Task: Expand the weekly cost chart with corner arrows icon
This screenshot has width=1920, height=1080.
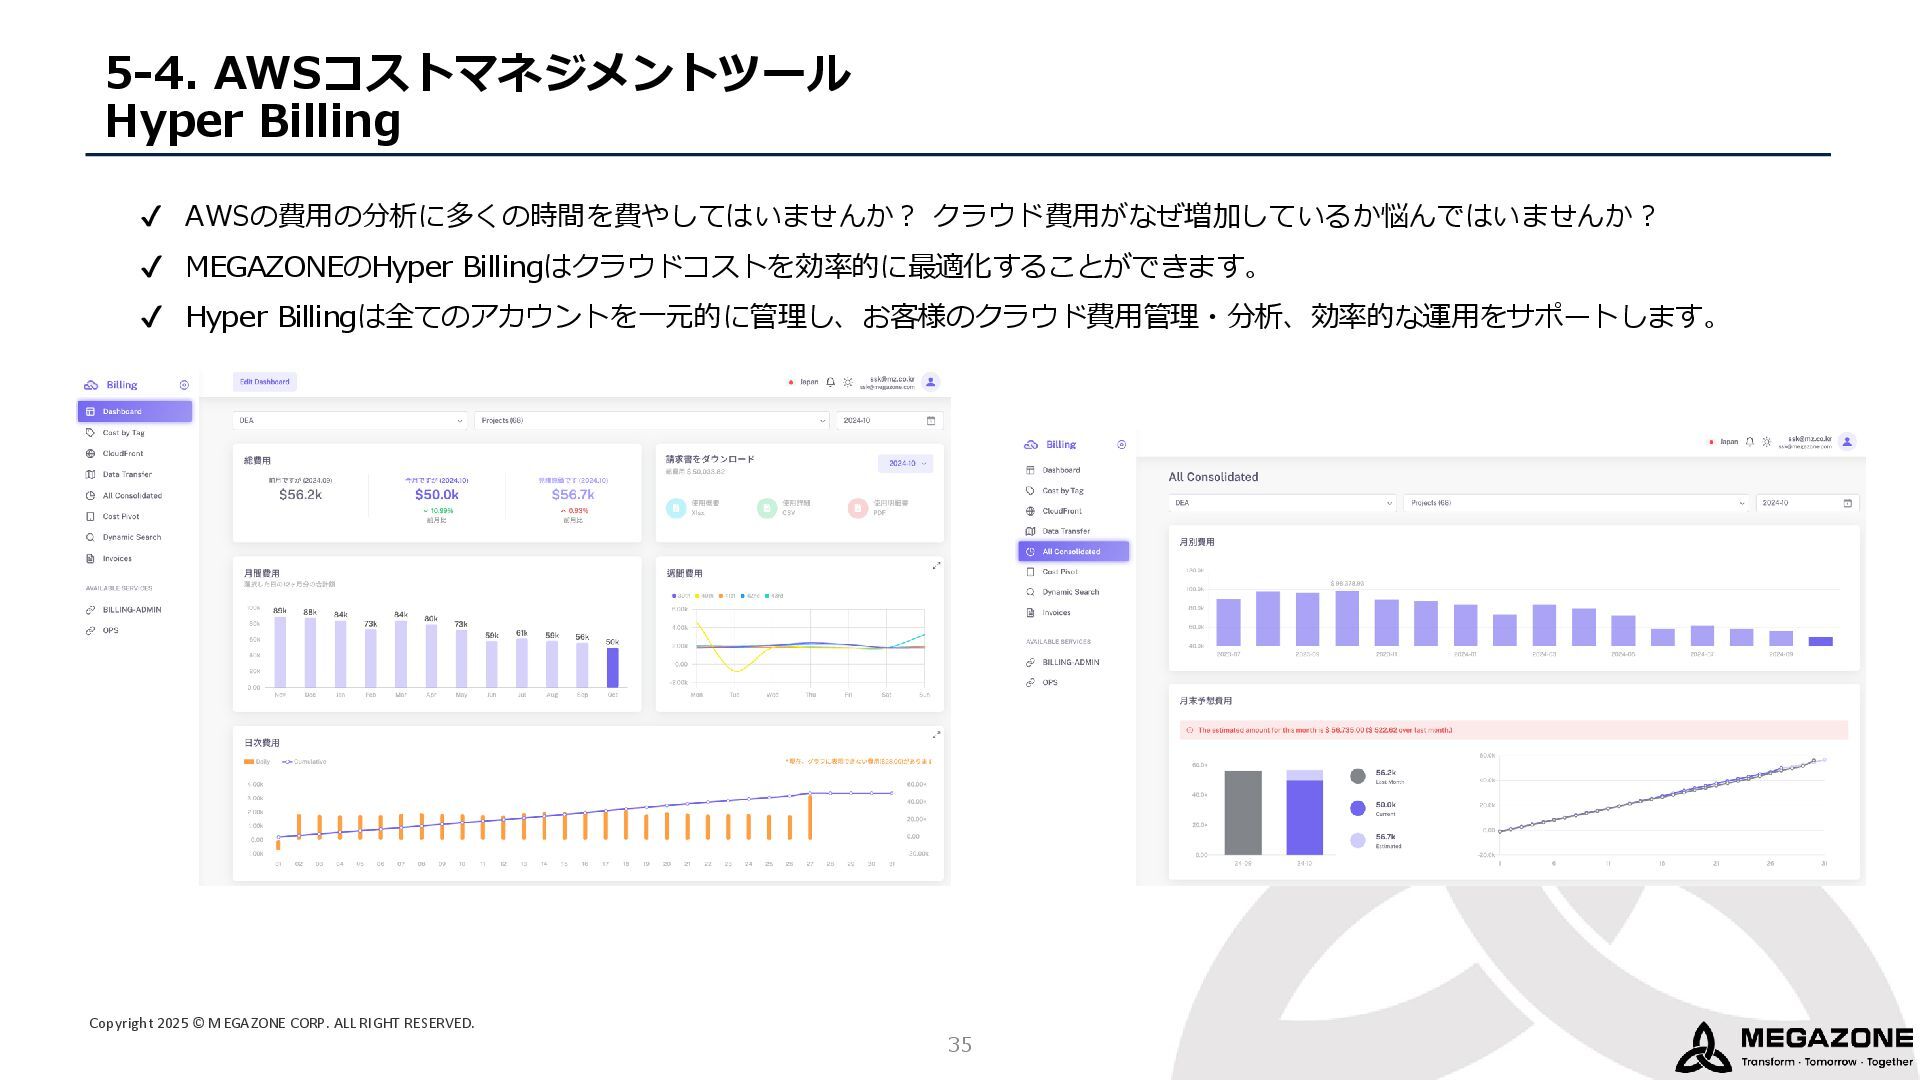Action: tap(936, 566)
